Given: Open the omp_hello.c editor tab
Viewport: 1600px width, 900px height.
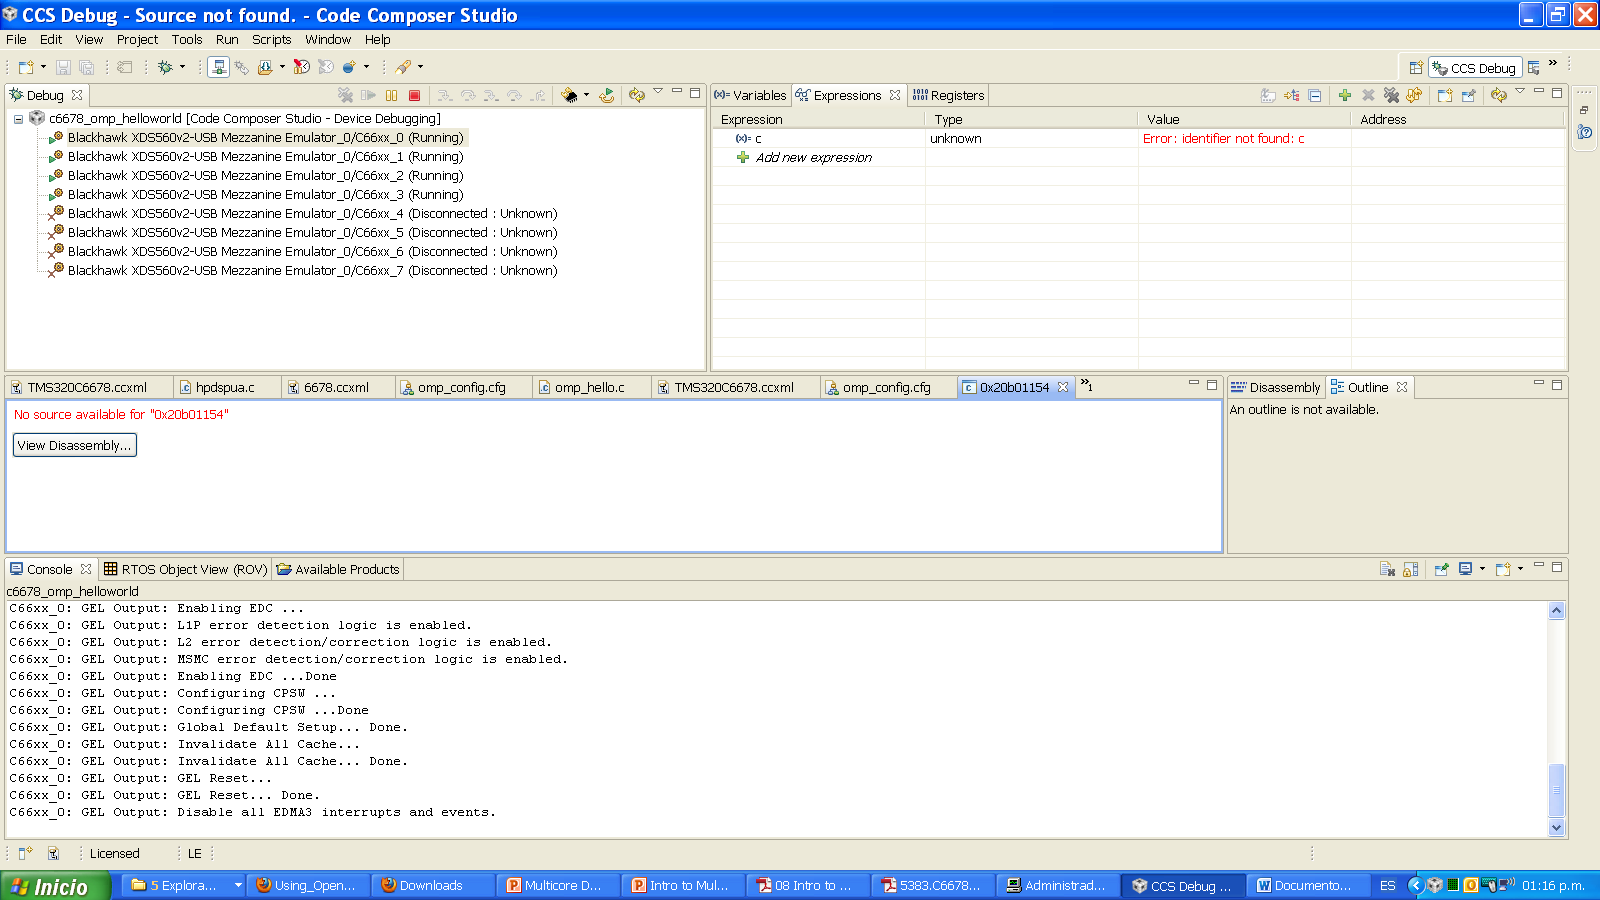Looking at the screenshot, I should tap(590, 387).
